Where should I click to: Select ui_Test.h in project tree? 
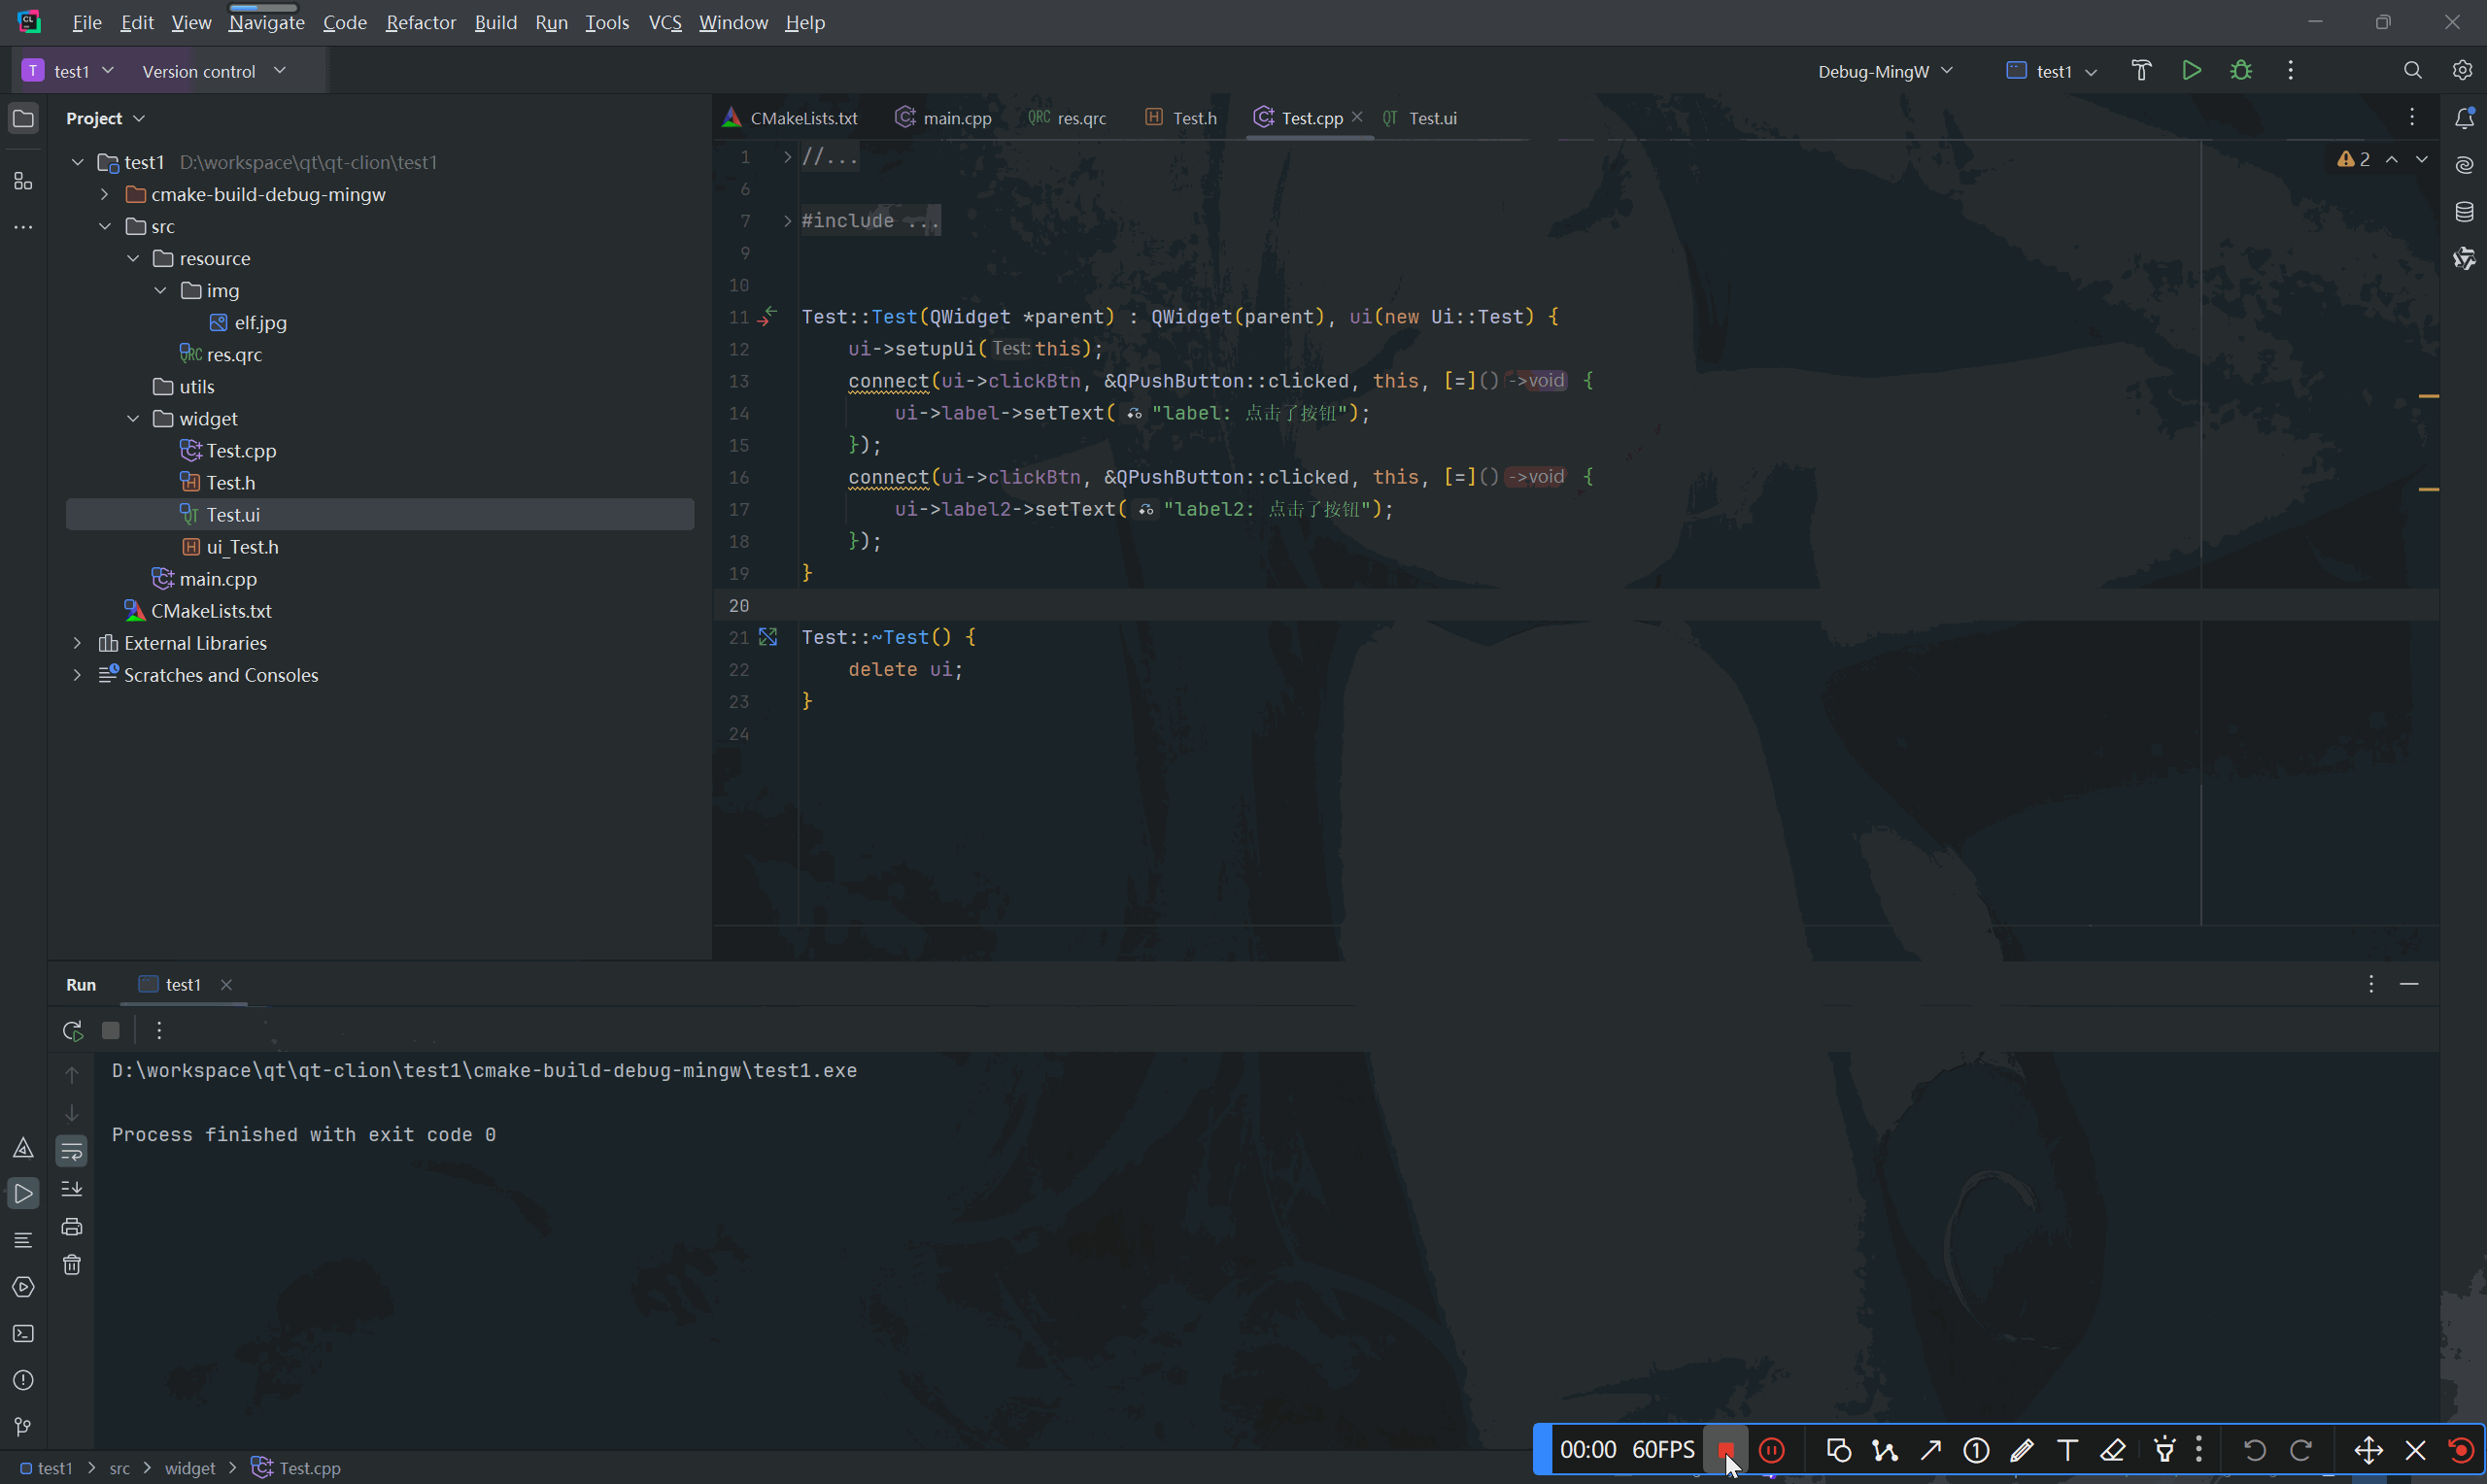point(242,547)
